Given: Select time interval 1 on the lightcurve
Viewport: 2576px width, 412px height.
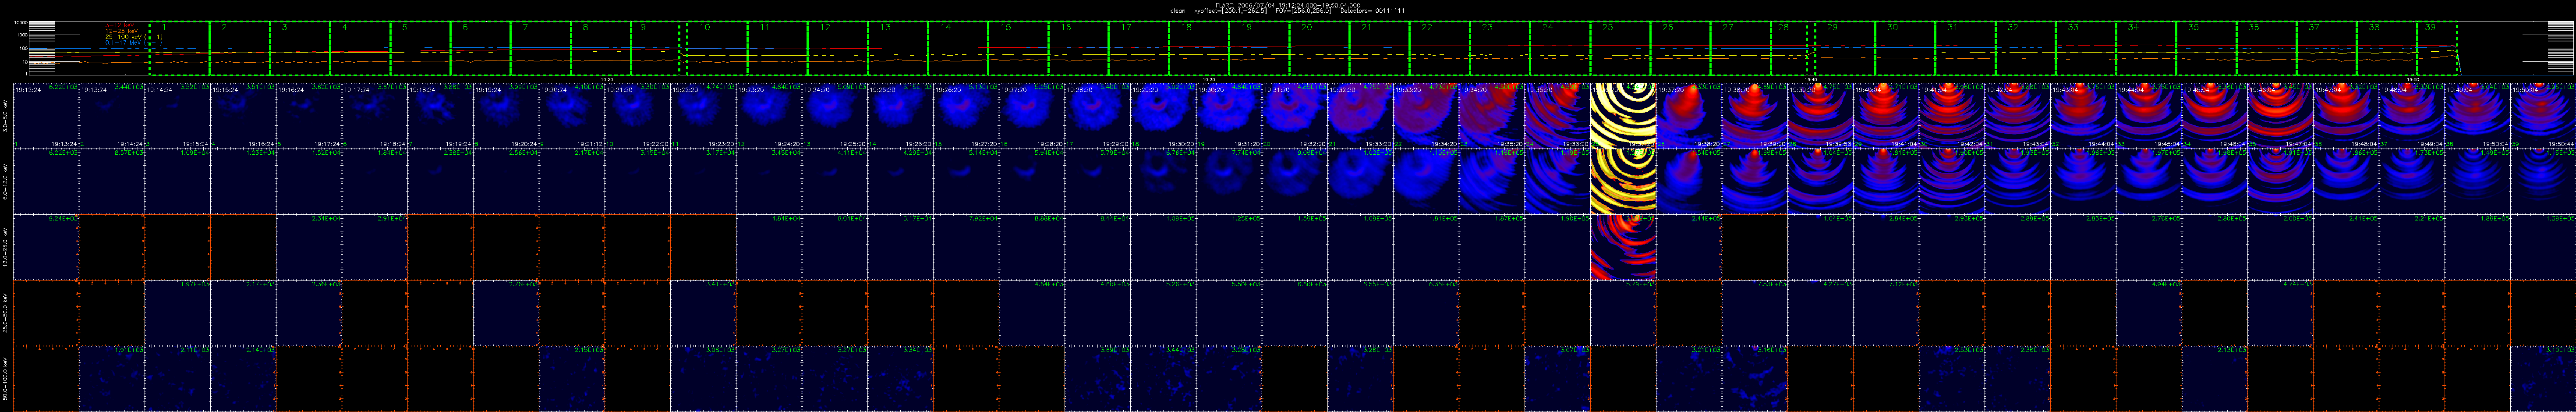Looking at the screenshot, I should point(179,48).
